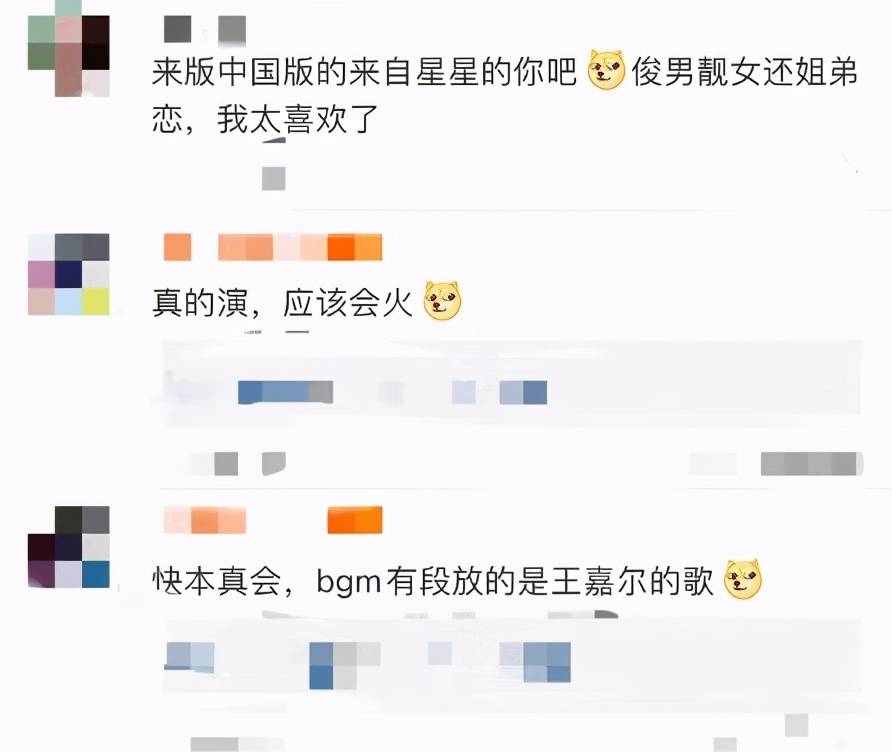The image size is (892, 752).
Task: Click bright orange badge beside second username
Action: coord(355,247)
